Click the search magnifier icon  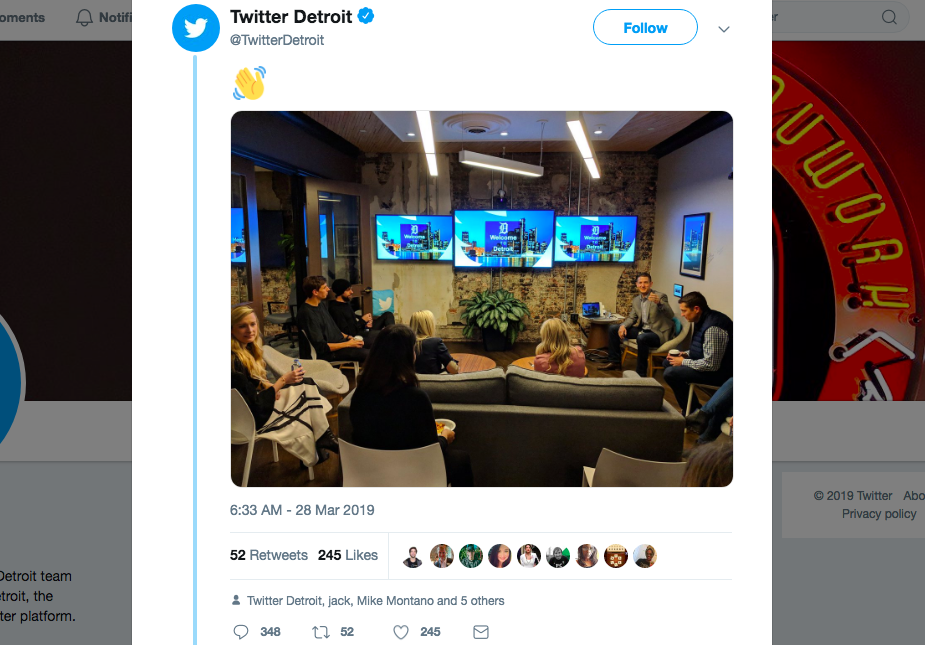(x=888, y=17)
